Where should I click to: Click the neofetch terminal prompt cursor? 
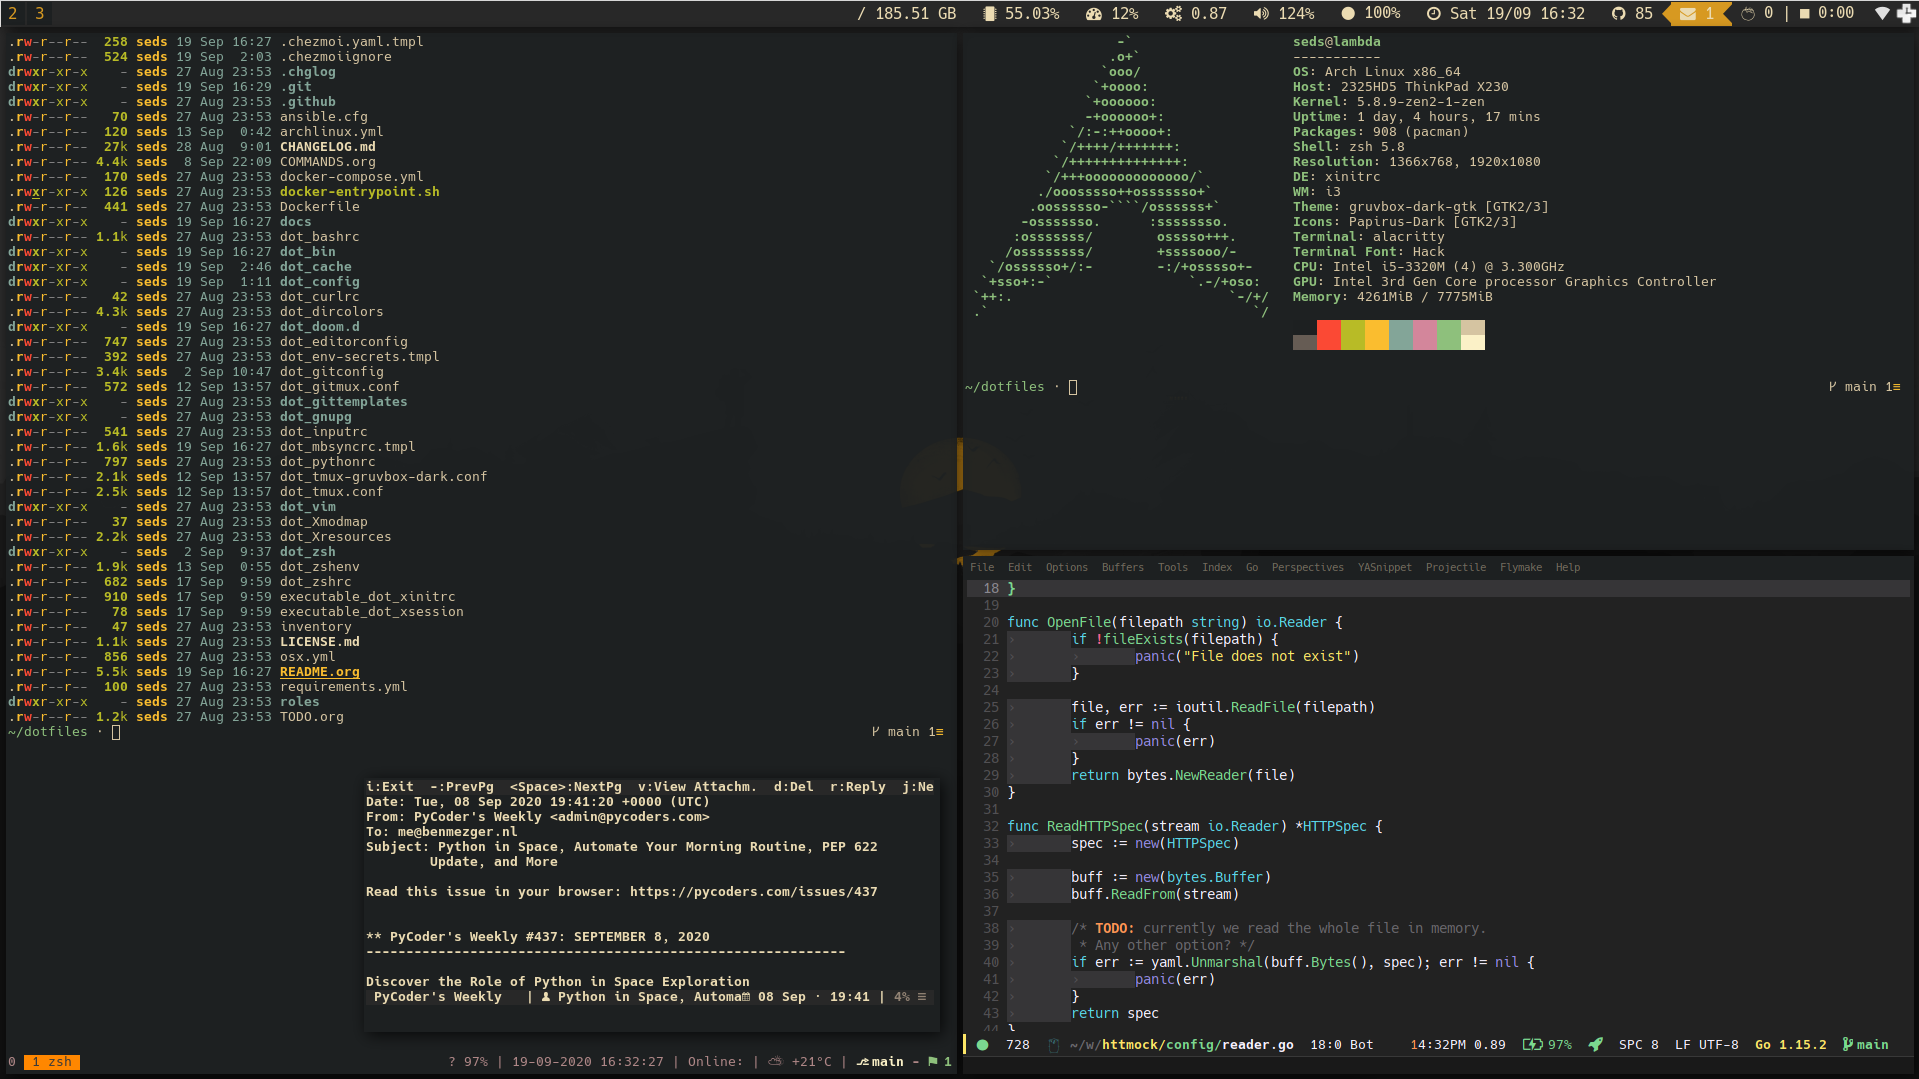(x=1073, y=387)
